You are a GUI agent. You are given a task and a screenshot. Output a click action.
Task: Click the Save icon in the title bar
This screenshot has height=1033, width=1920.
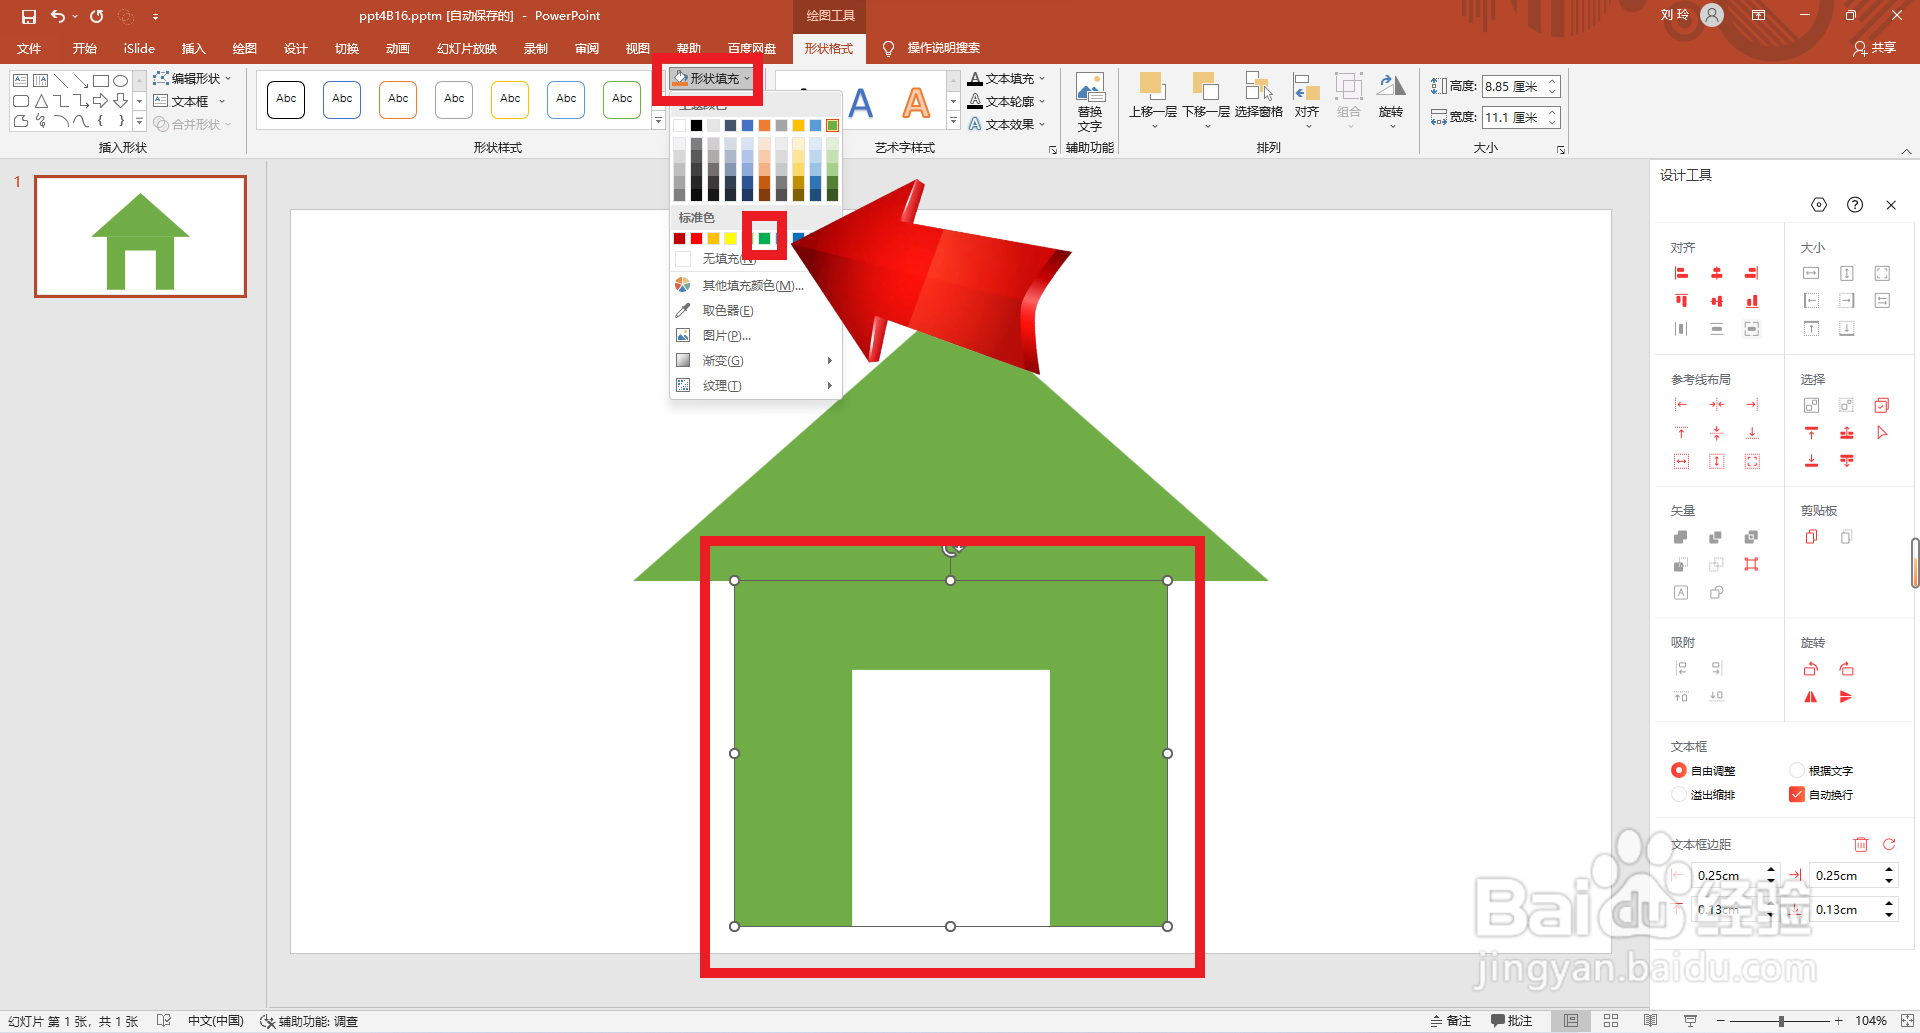click(x=28, y=16)
